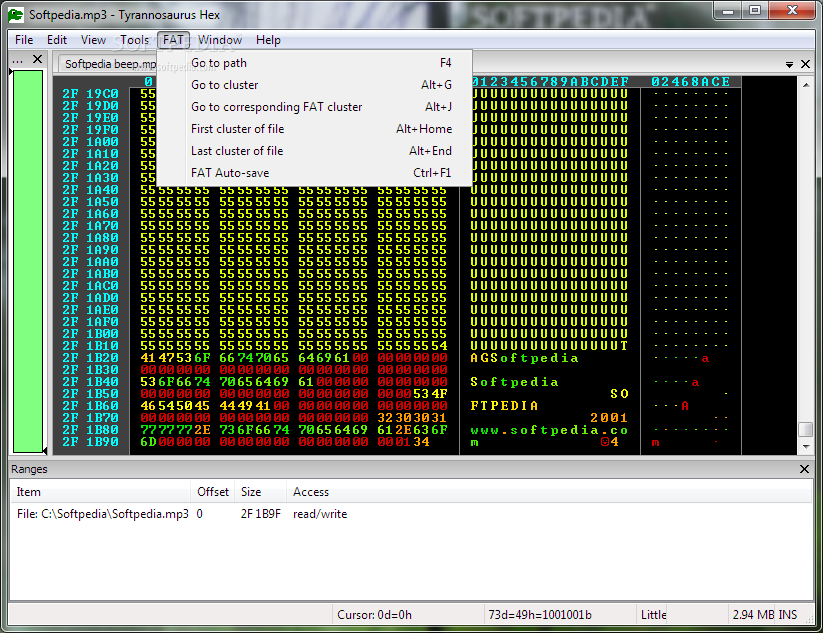Click the read/write access value

(x=320, y=514)
